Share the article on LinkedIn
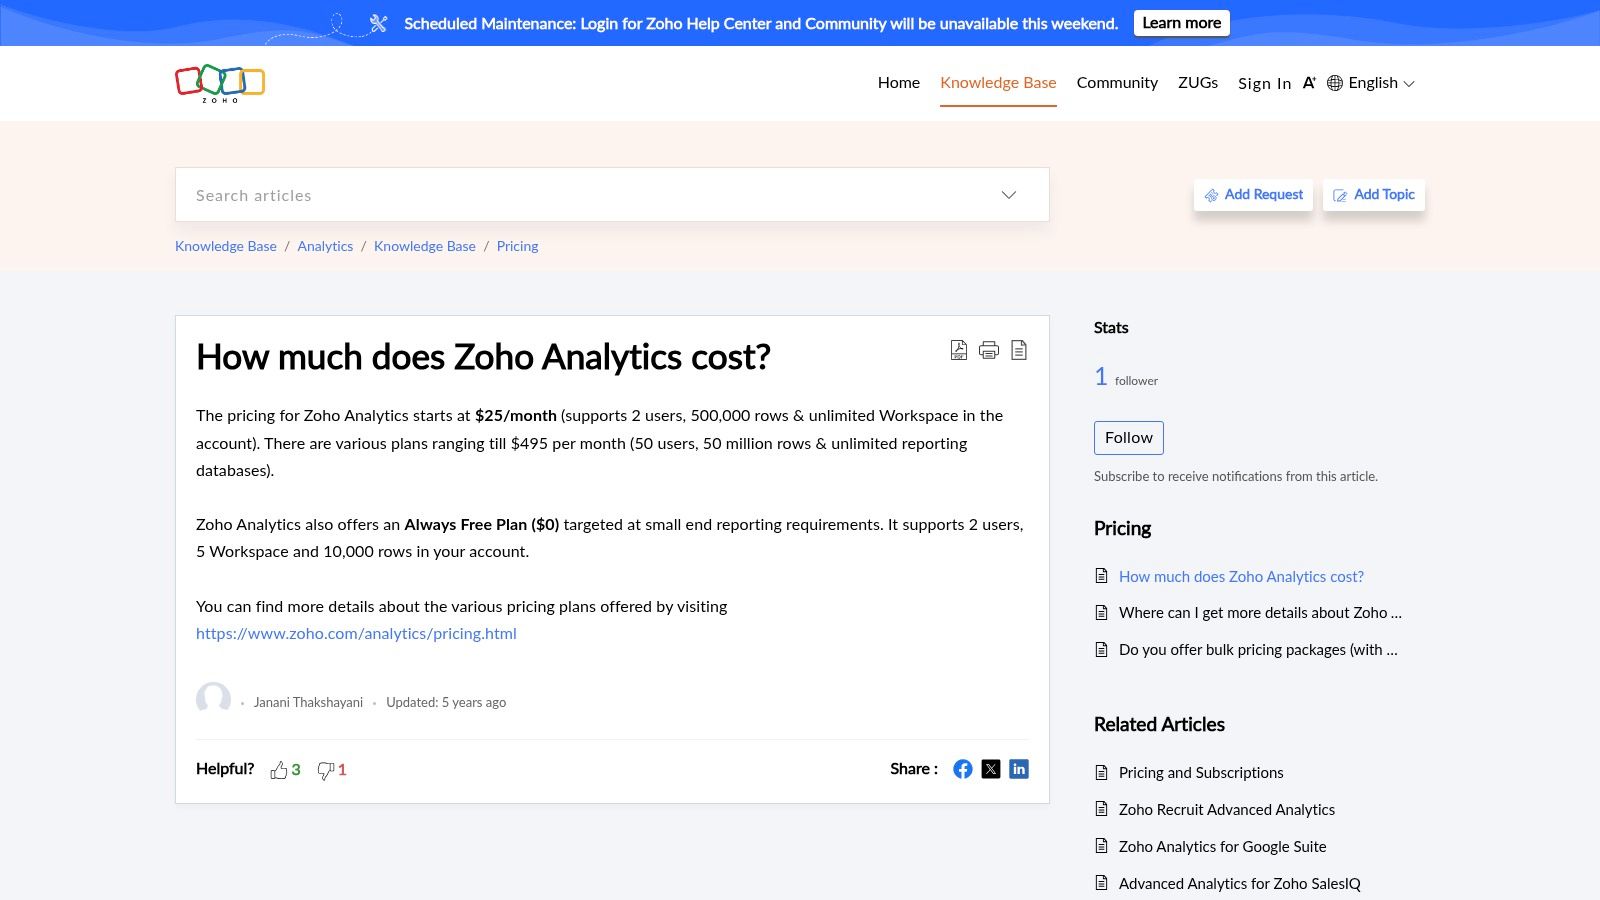Viewport: 1600px width, 900px height. tap(1018, 769)
